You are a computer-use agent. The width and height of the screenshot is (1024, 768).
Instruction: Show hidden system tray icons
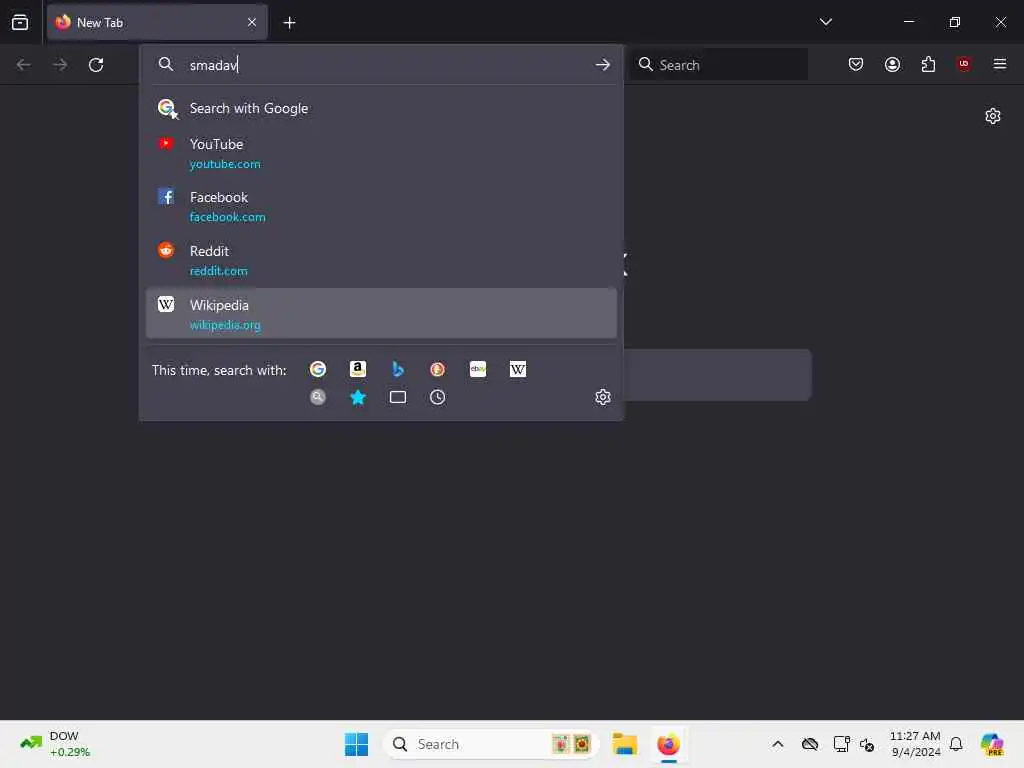(x=777, y=744)
